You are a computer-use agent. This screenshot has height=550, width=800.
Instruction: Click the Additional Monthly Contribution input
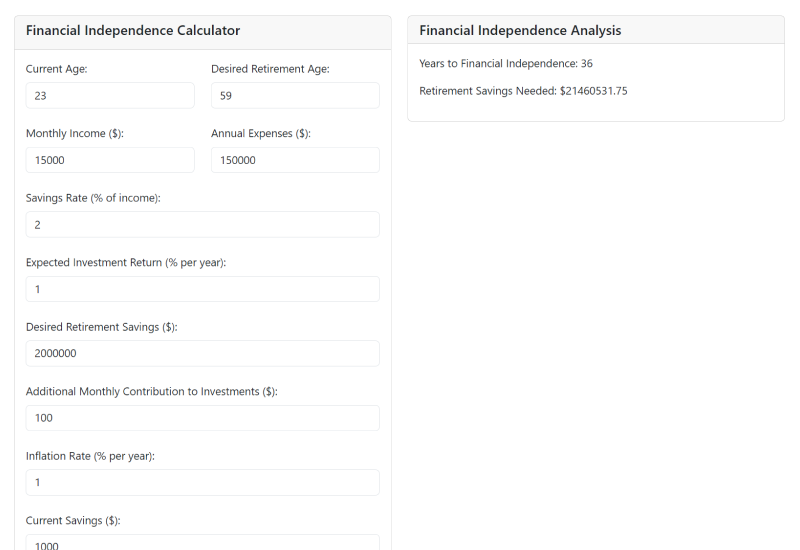(202, 418)
